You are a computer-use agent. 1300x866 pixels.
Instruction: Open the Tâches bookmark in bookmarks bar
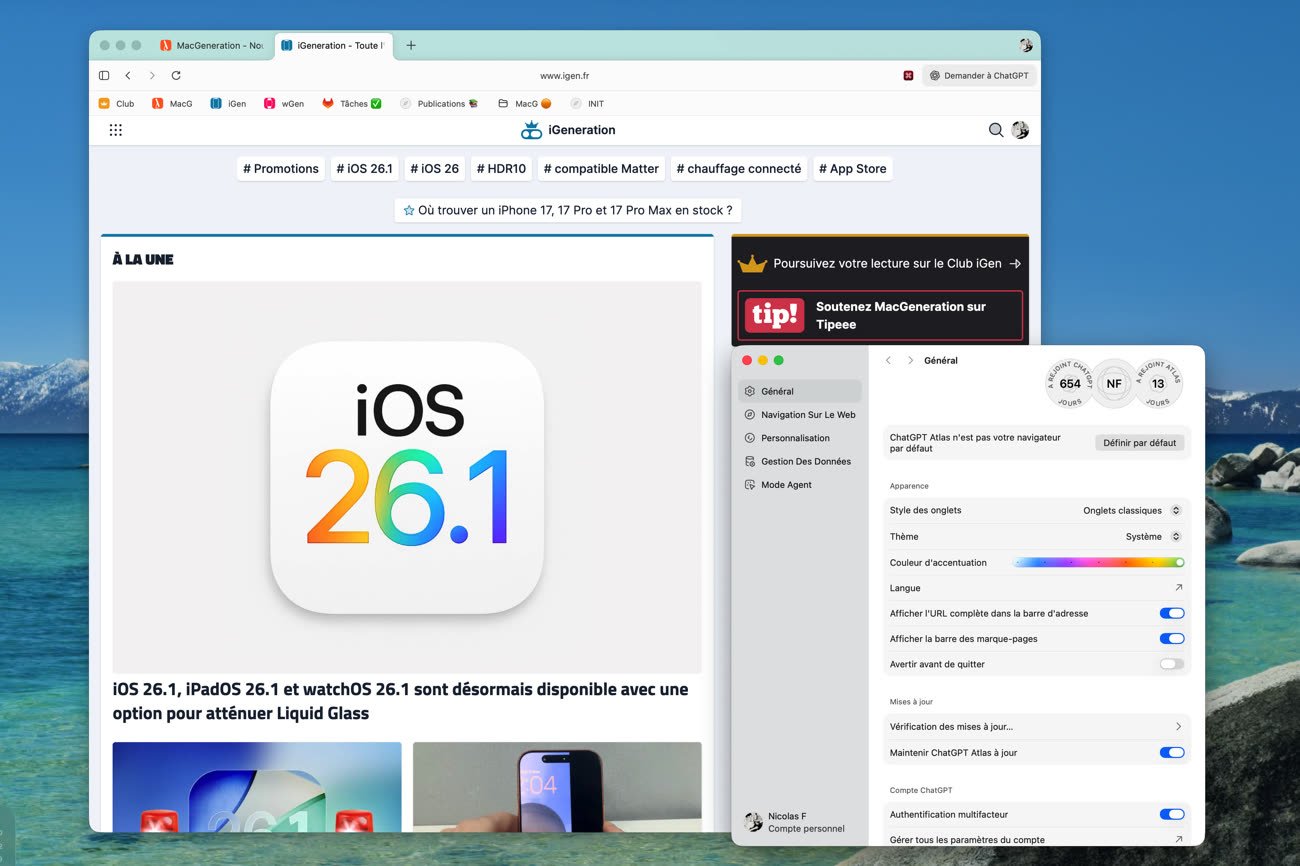352,103
